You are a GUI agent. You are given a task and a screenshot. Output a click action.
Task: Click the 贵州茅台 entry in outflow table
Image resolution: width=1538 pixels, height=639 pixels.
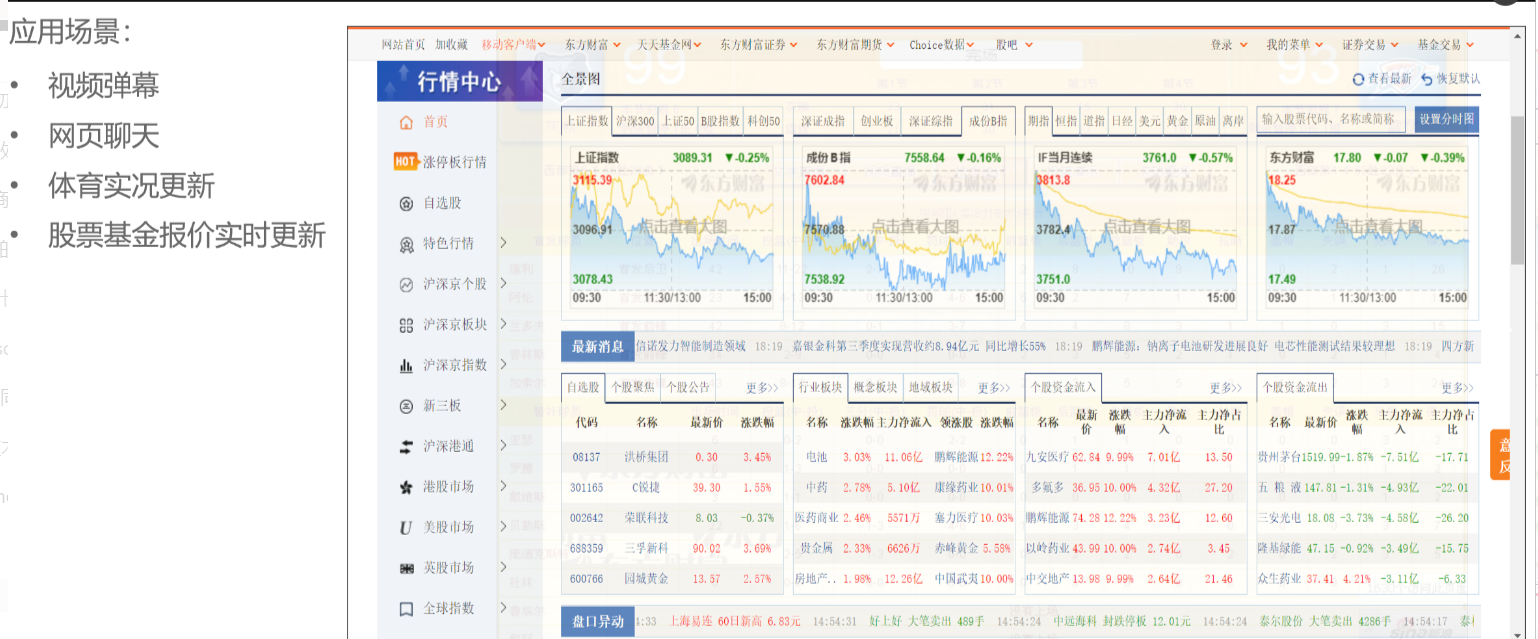coord(1280,457)
